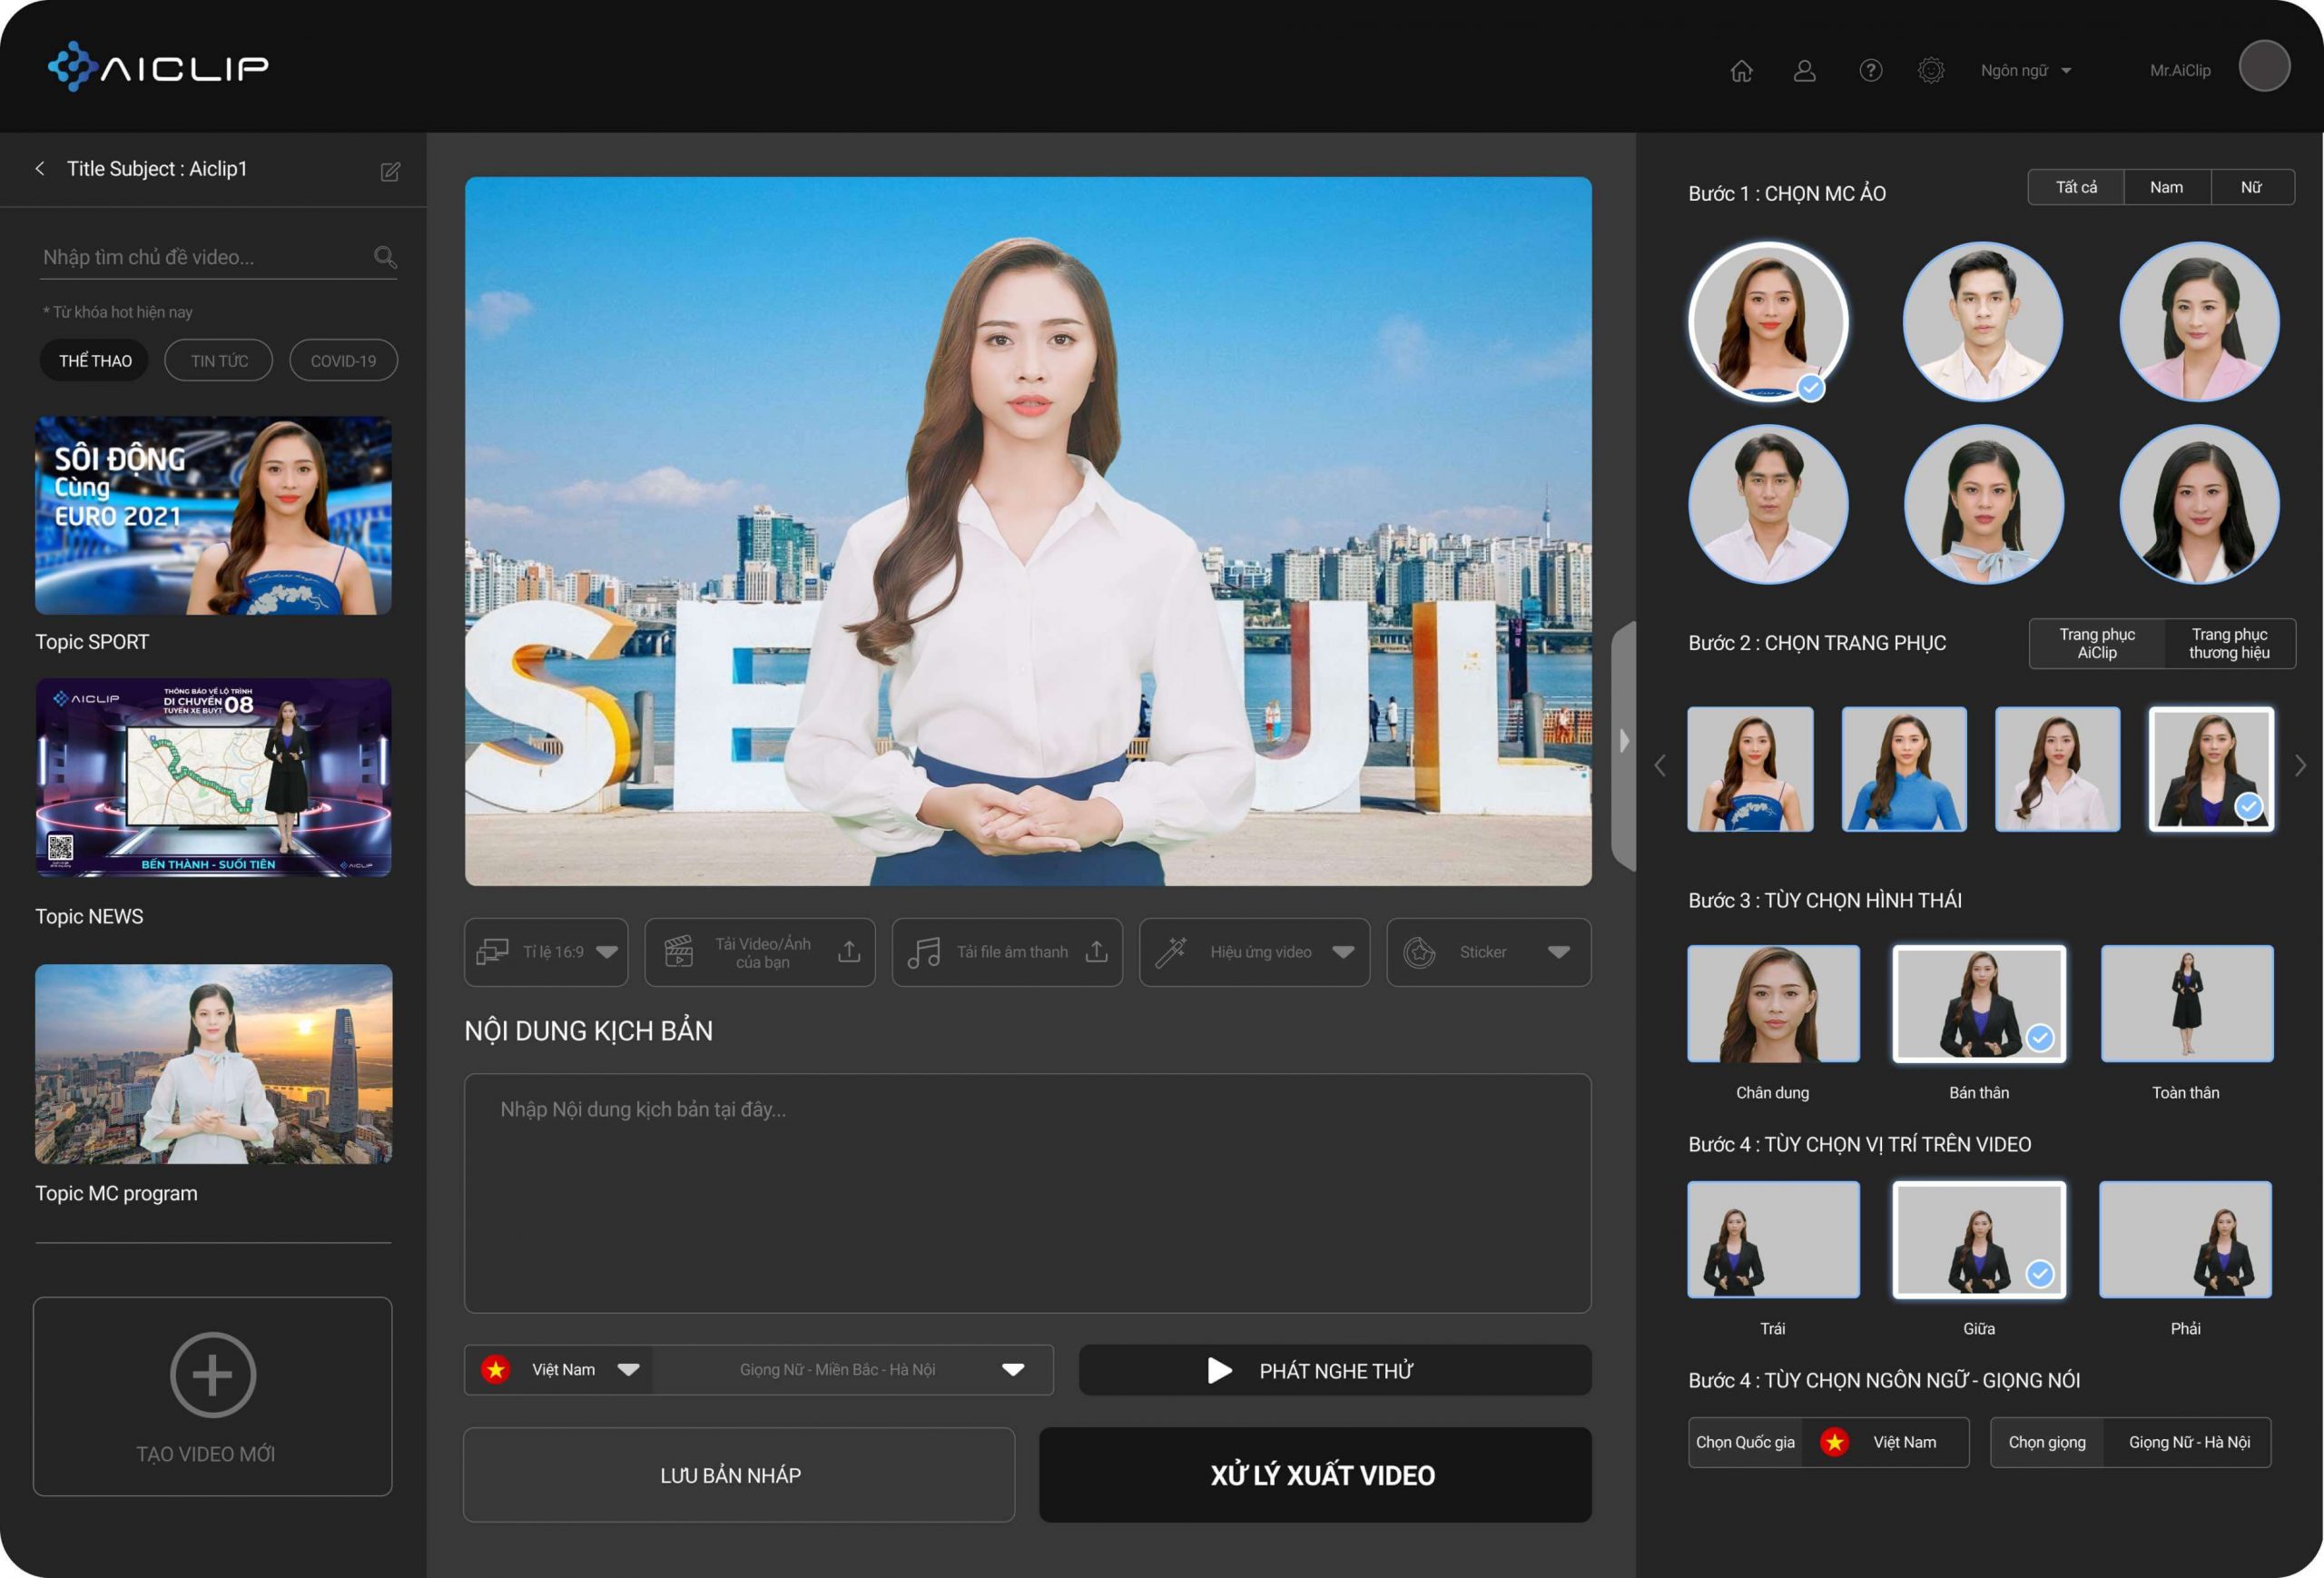This screenshot has height=1578, width=2324.
Task: Open the home icon in the top bar
Action: coord(1740,70)
